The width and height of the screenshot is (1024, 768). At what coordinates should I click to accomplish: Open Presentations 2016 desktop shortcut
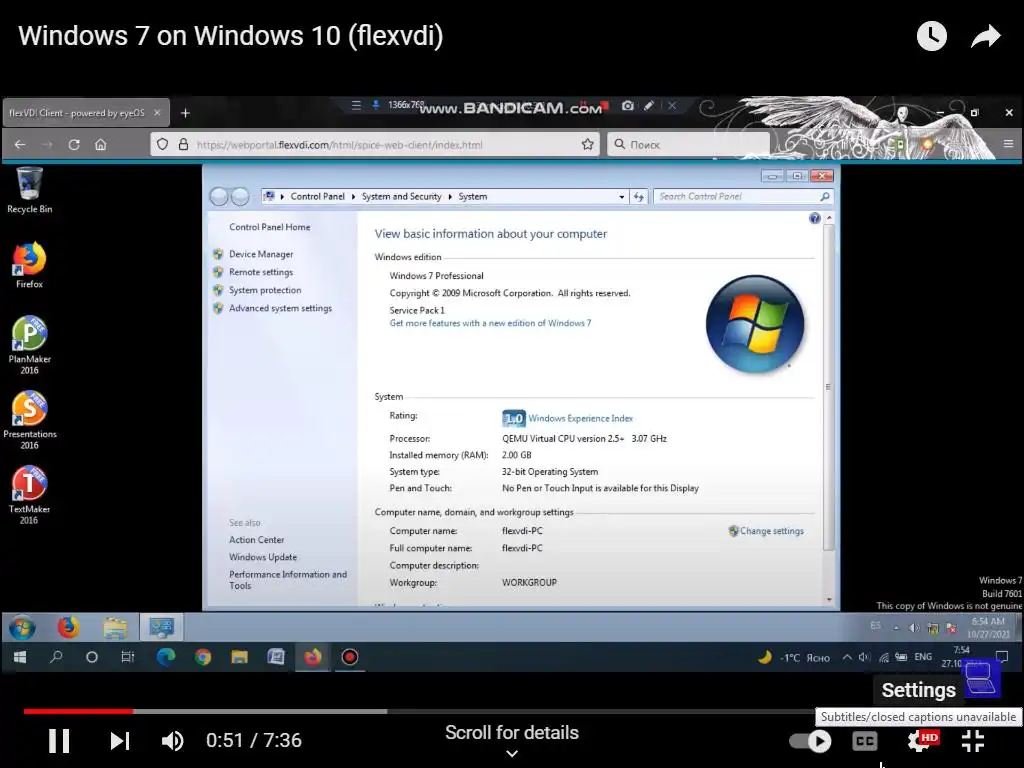point(29,420)
